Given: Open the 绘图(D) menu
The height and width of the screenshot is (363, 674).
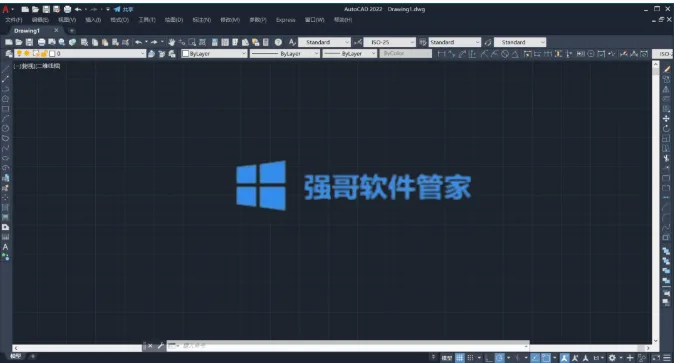Looking at the screenshot, I should [174, 20].
